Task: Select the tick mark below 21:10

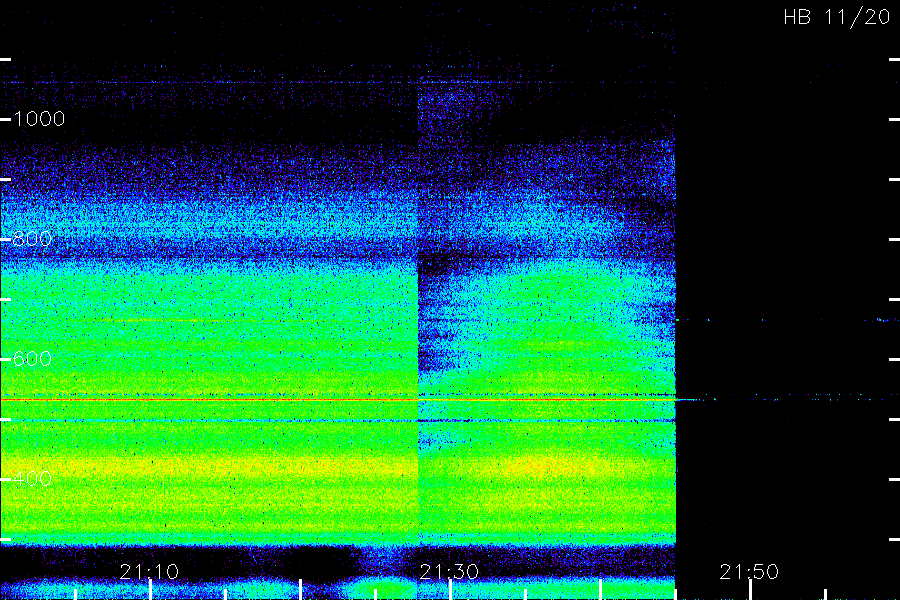Action: pyautogui.click(x=150, y=590)
